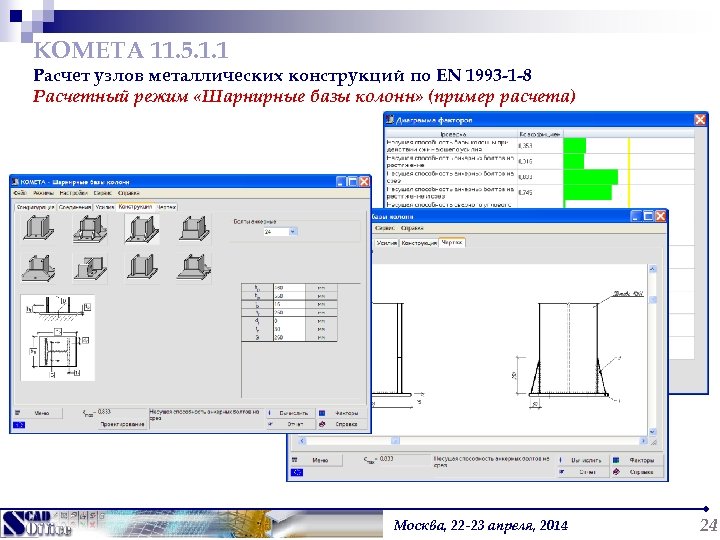
Task: Click coefficient value 0,353 in factors diagram
Action: coord(525,146)
